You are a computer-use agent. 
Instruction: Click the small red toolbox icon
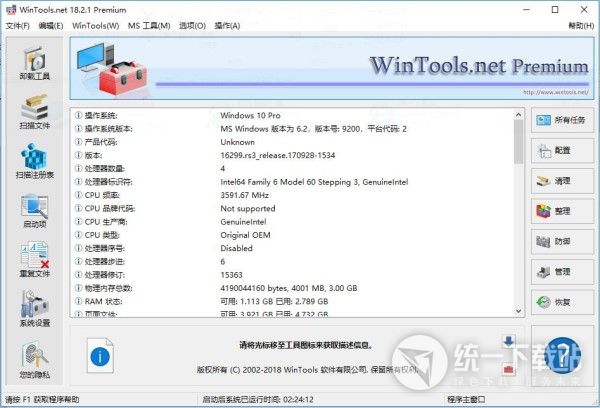click(509, 369)
